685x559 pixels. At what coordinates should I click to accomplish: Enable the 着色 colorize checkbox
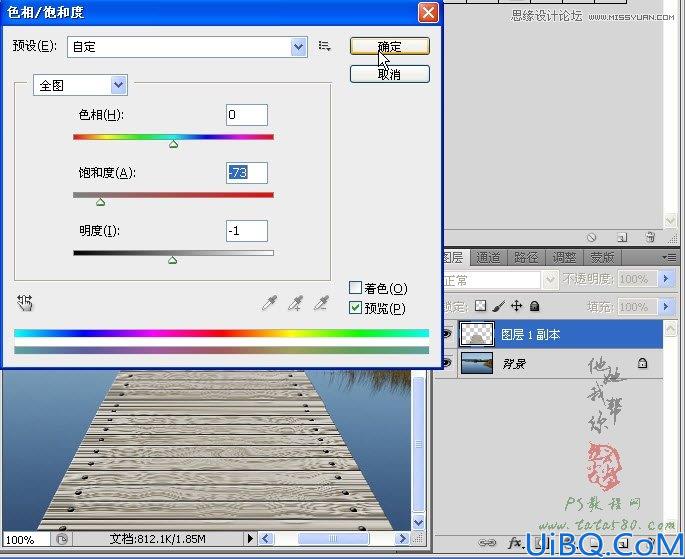[356, 288]
